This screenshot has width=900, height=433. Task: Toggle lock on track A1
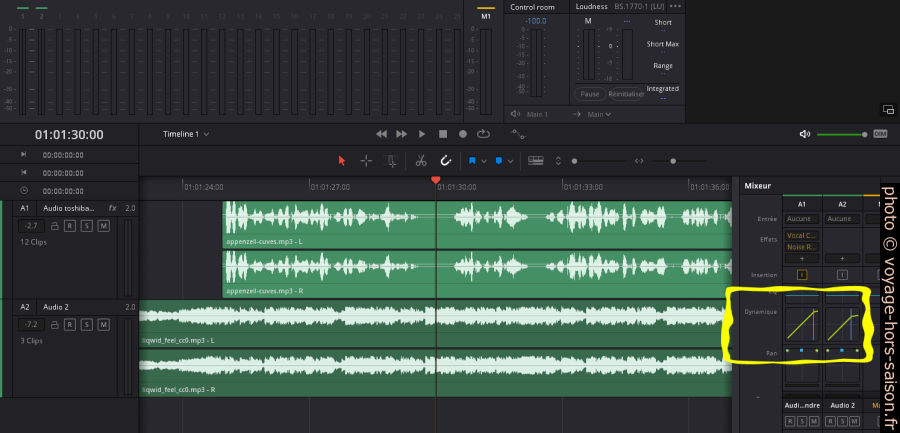coord(55,226)
